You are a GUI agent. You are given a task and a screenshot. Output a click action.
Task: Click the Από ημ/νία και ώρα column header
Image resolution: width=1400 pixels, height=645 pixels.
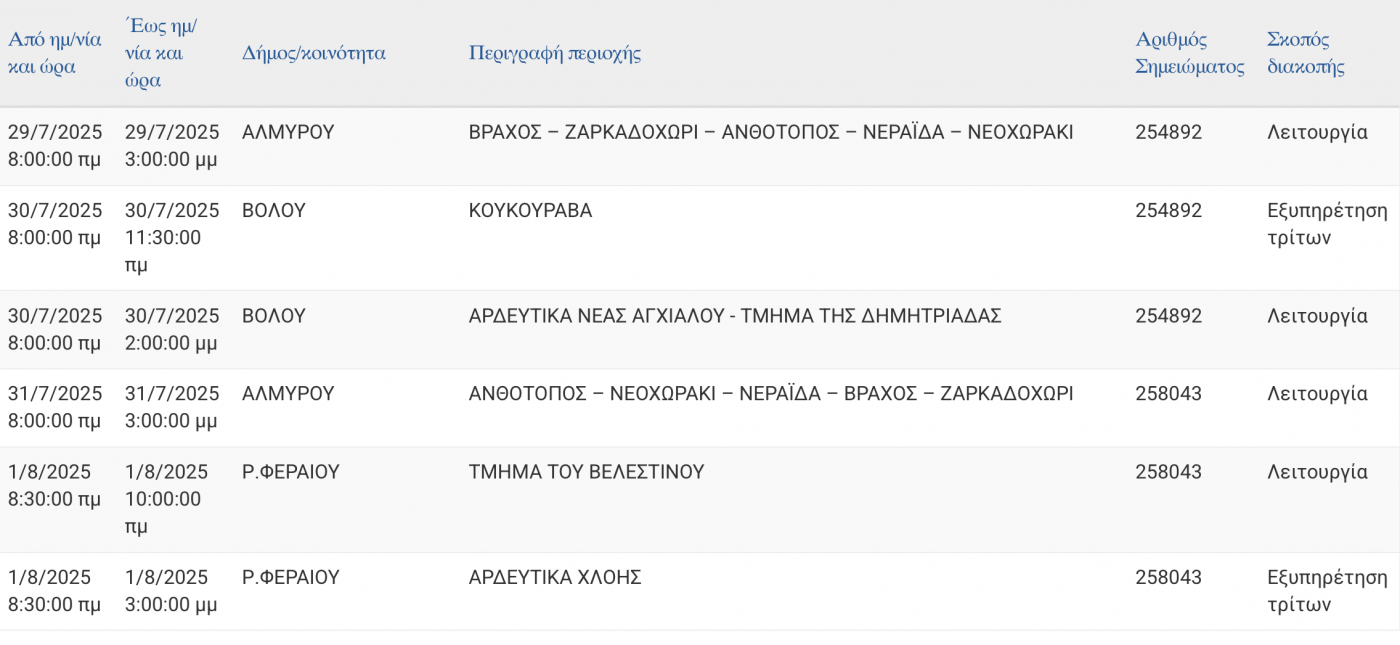click(x=55, y=53)
